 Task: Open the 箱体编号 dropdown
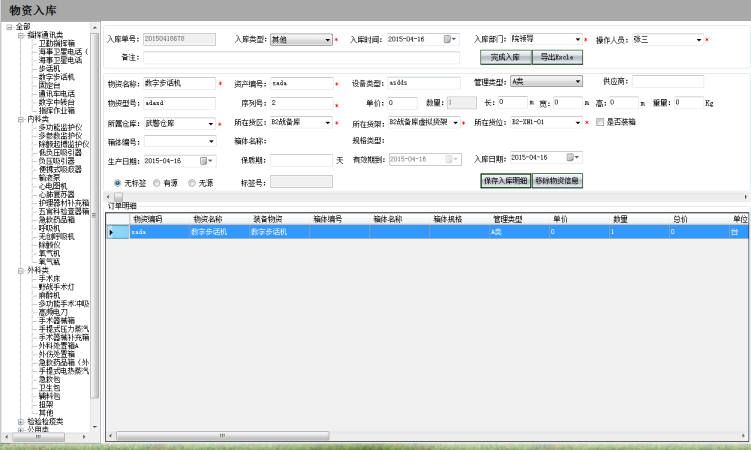(x=211, y=141)
